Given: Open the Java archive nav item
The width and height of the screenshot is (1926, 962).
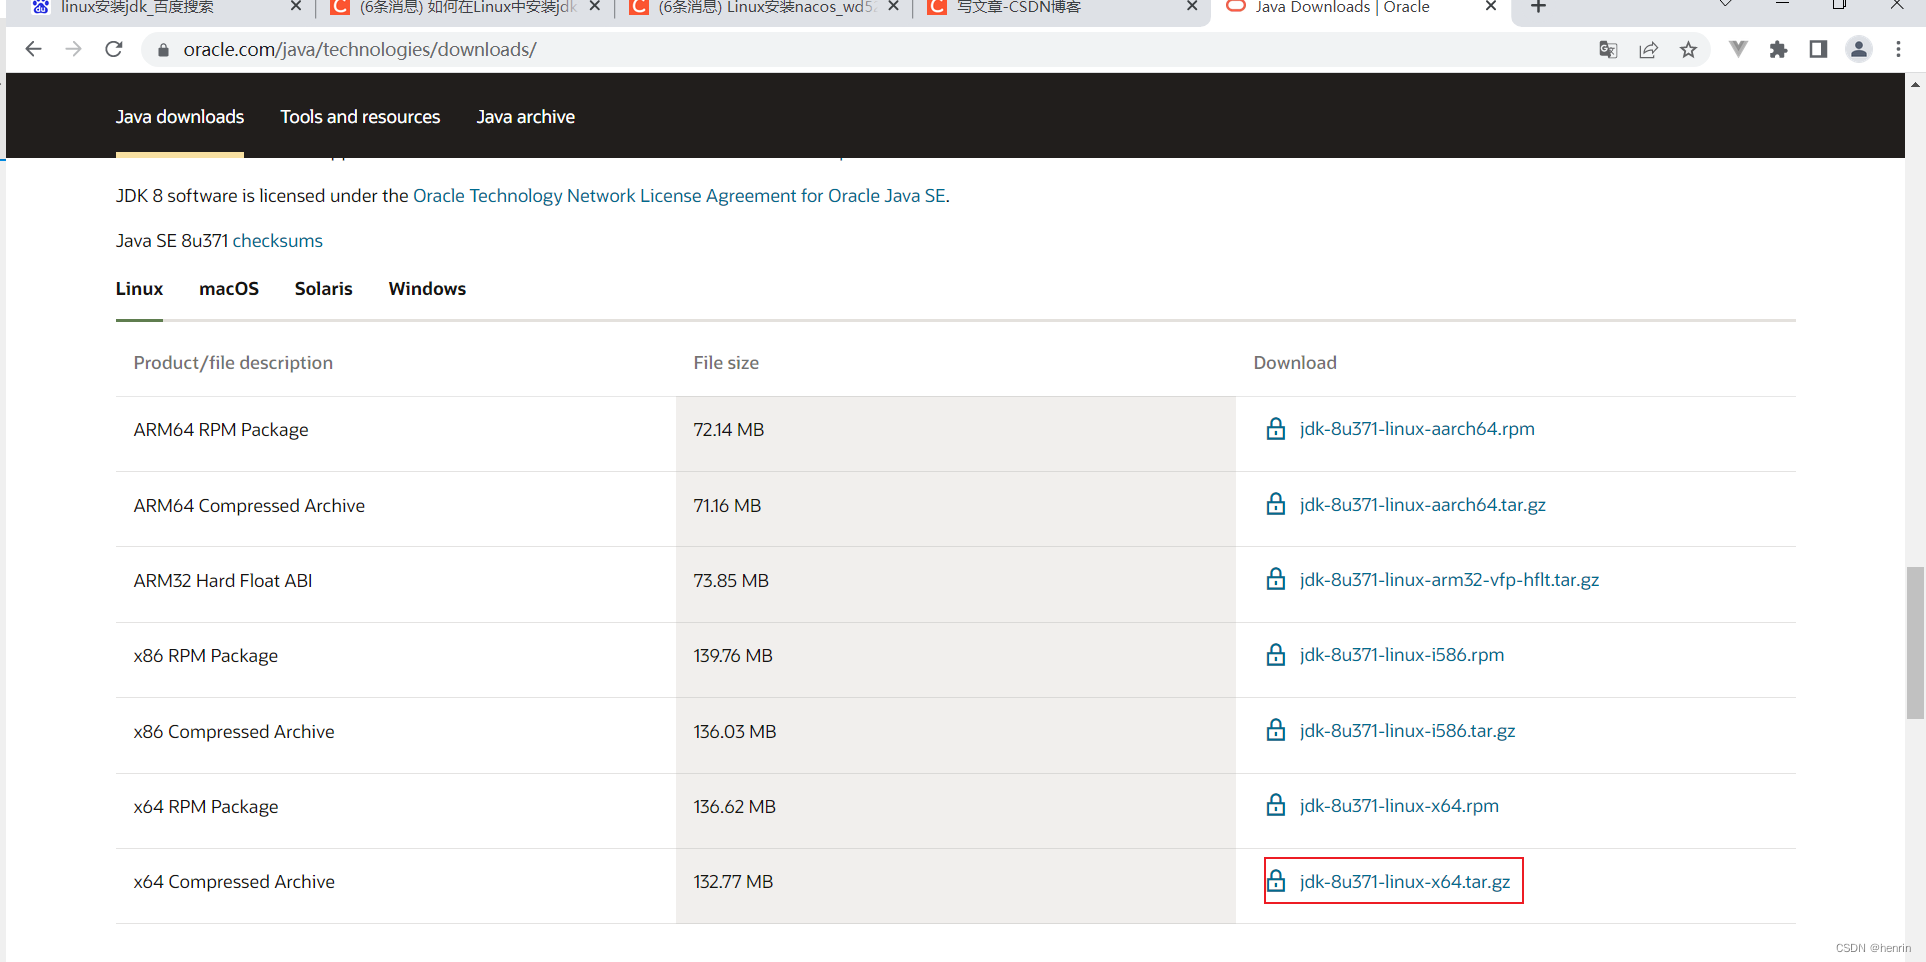Looking at the screenshot, I should (x=526, y=117).
